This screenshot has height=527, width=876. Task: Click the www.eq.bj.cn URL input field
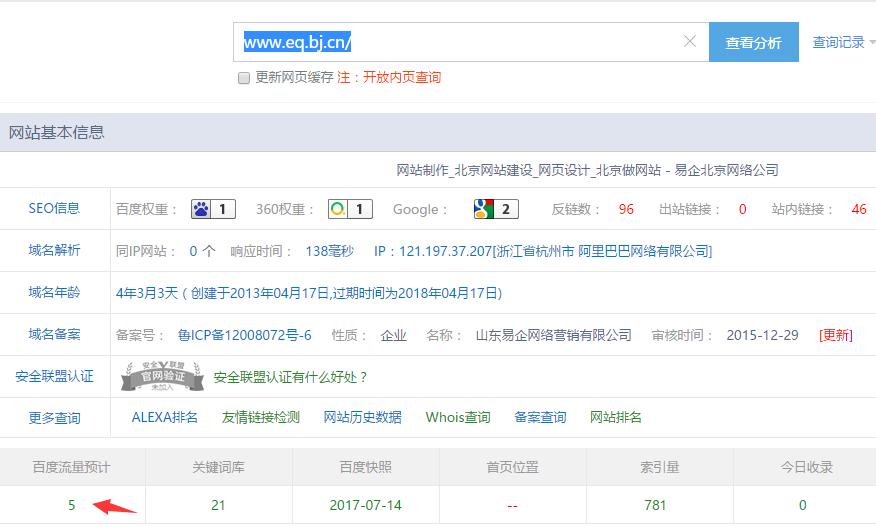pos(460,42)
